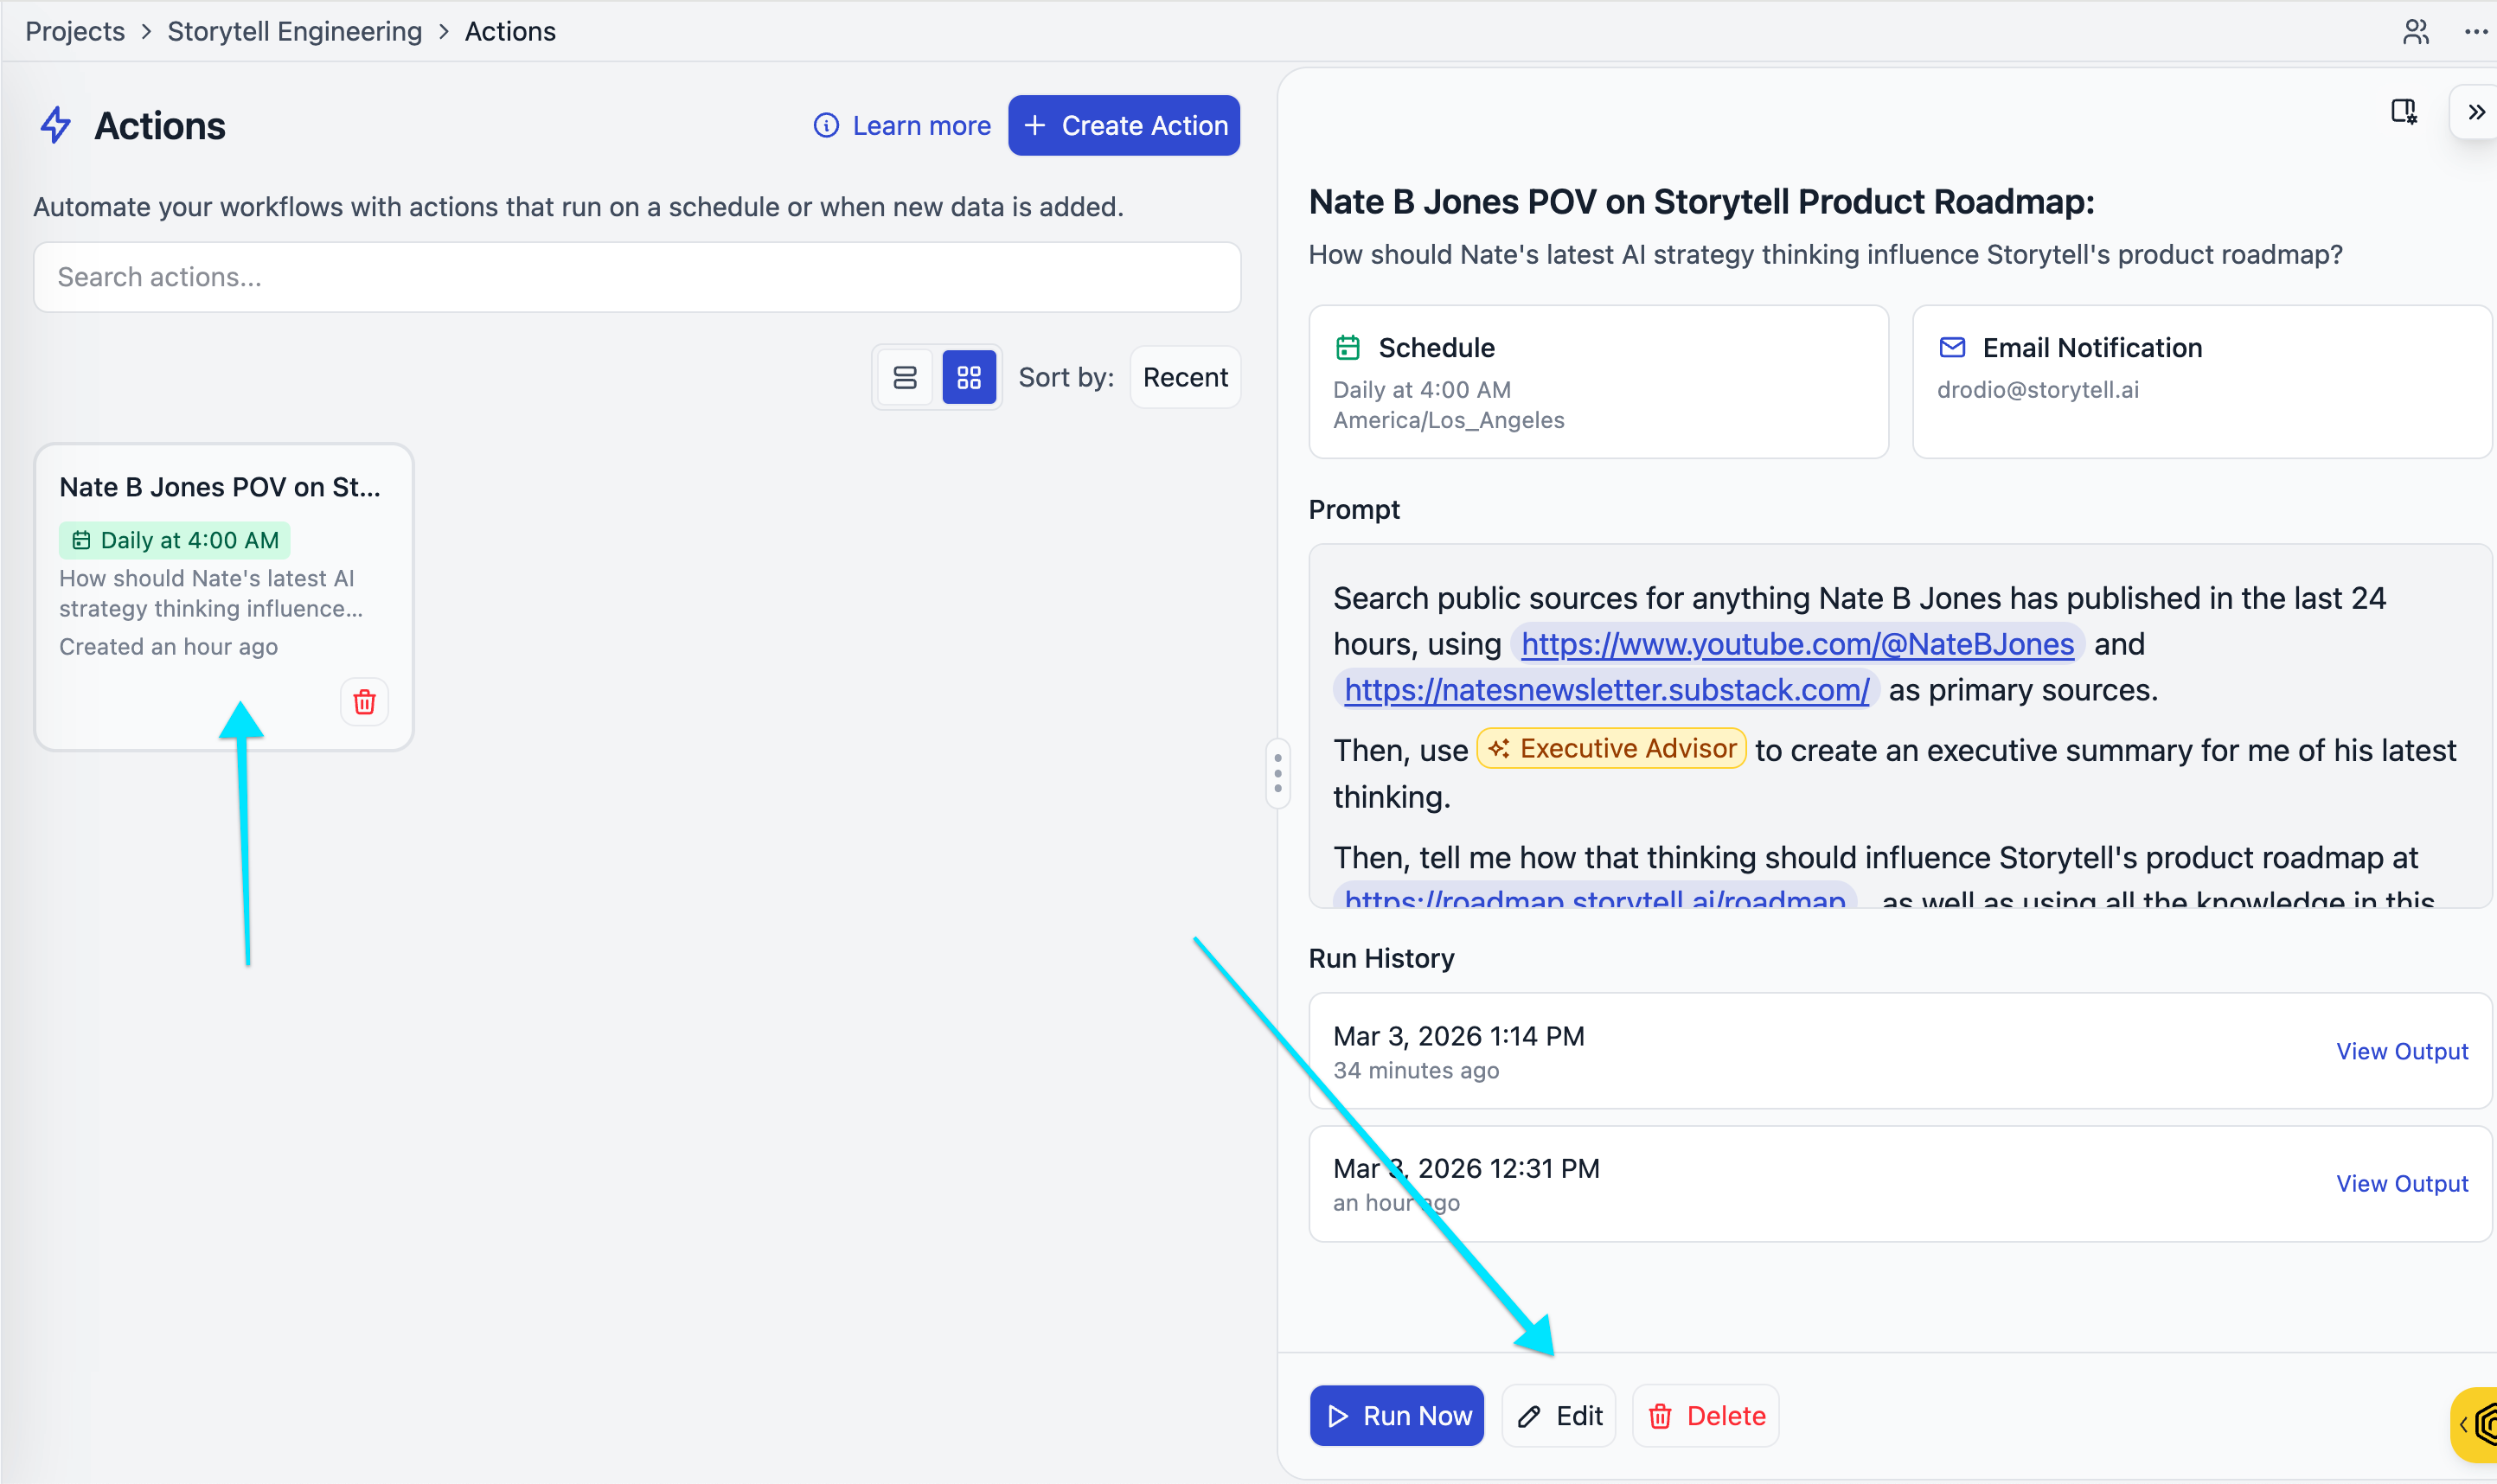Click the Run History heading
2497x1484 pixels.
[x=1381, y=958]
